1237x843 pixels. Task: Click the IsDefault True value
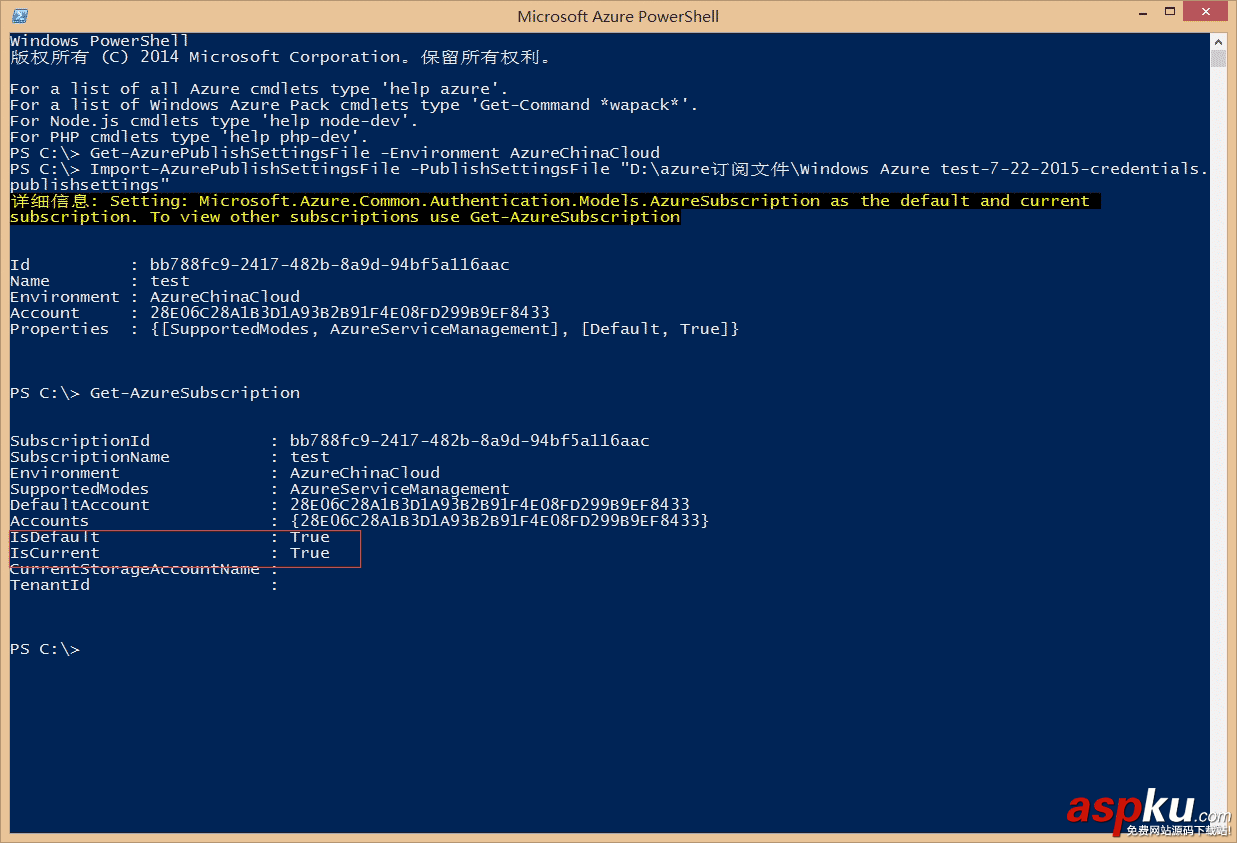click(x=310, y=537)
